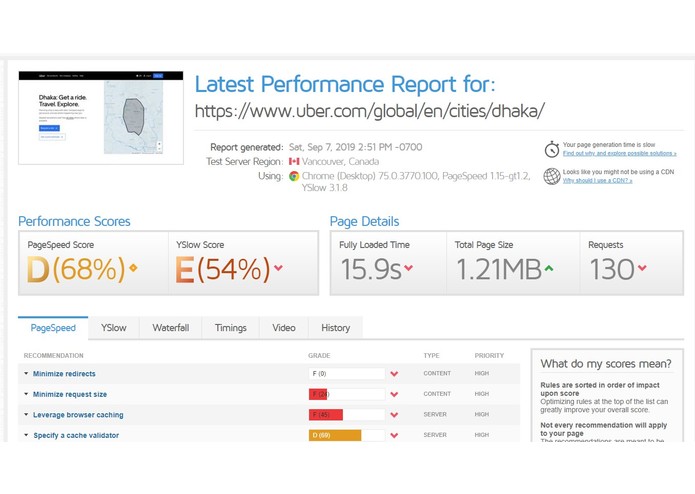Click the 130 requests value
This screenshot has height=494, width=695.
point(612,269)
